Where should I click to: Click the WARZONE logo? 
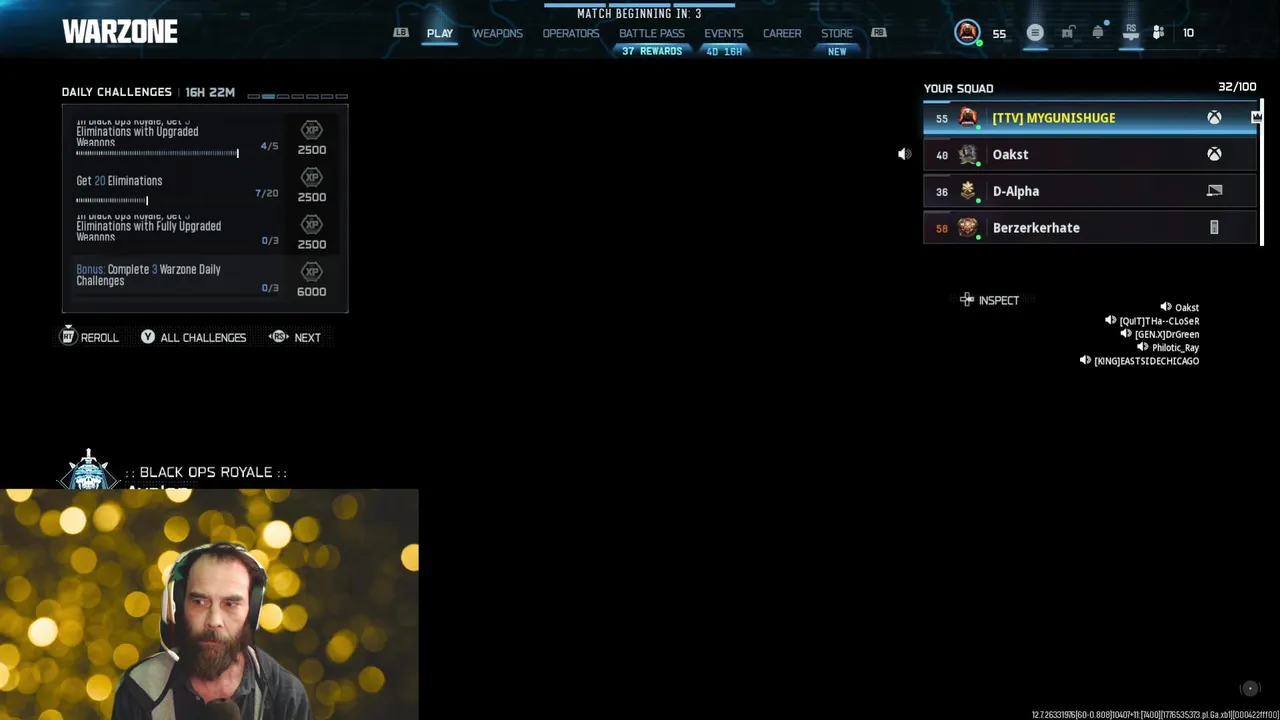click(x=120, y=32)
